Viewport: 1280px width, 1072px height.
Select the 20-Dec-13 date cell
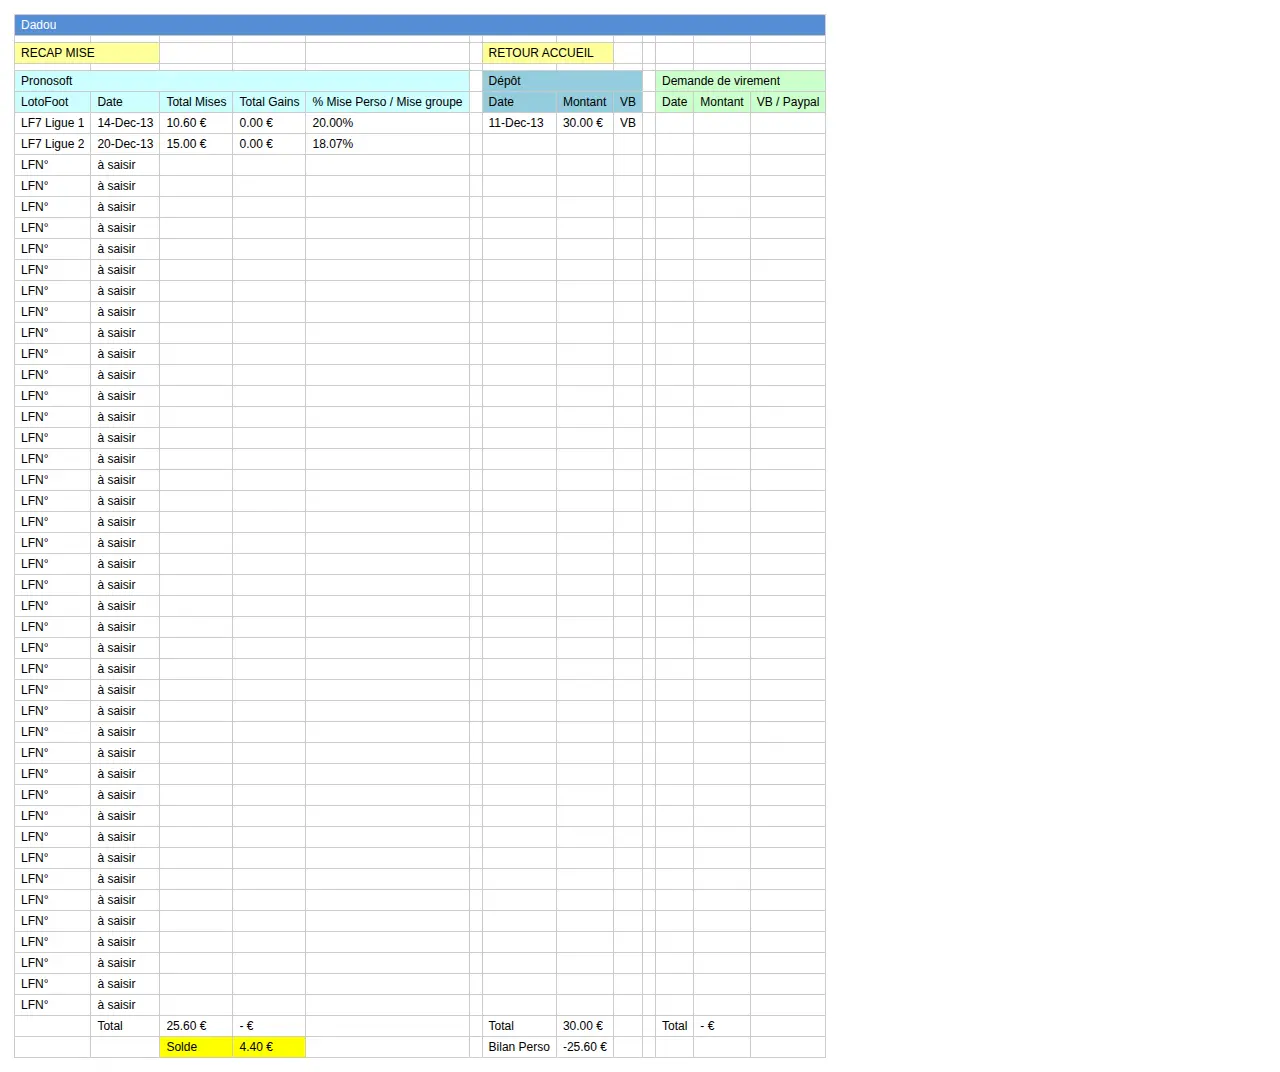coord(125,144)
